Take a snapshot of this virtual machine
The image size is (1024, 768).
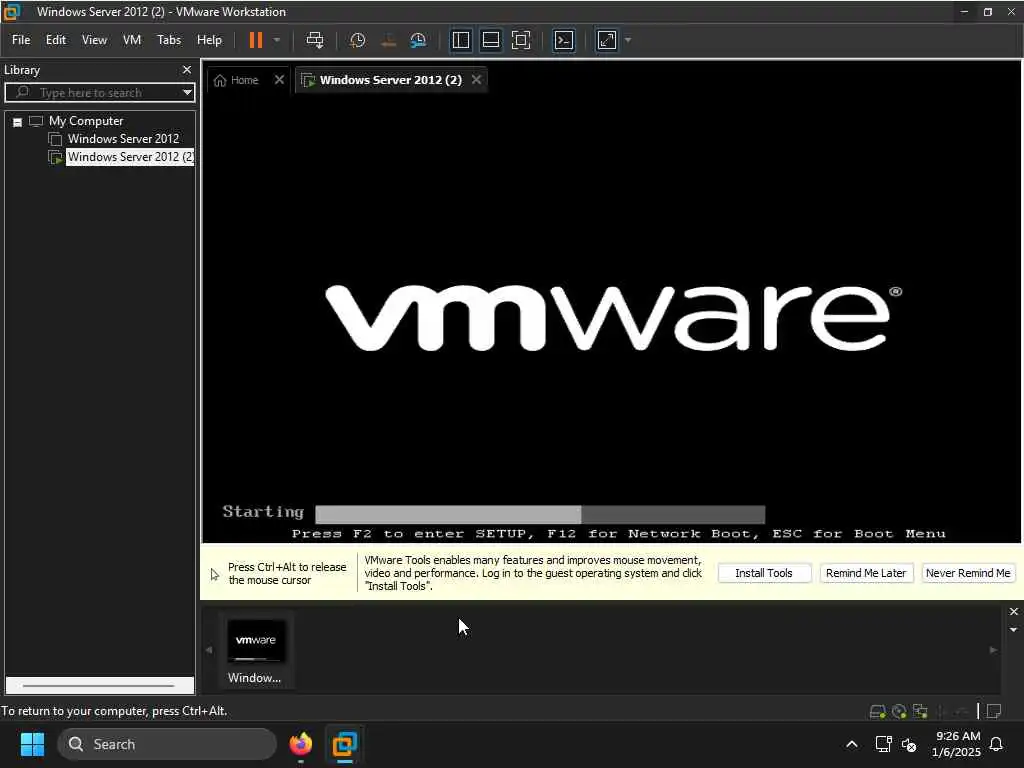click(x=357, y=40)
